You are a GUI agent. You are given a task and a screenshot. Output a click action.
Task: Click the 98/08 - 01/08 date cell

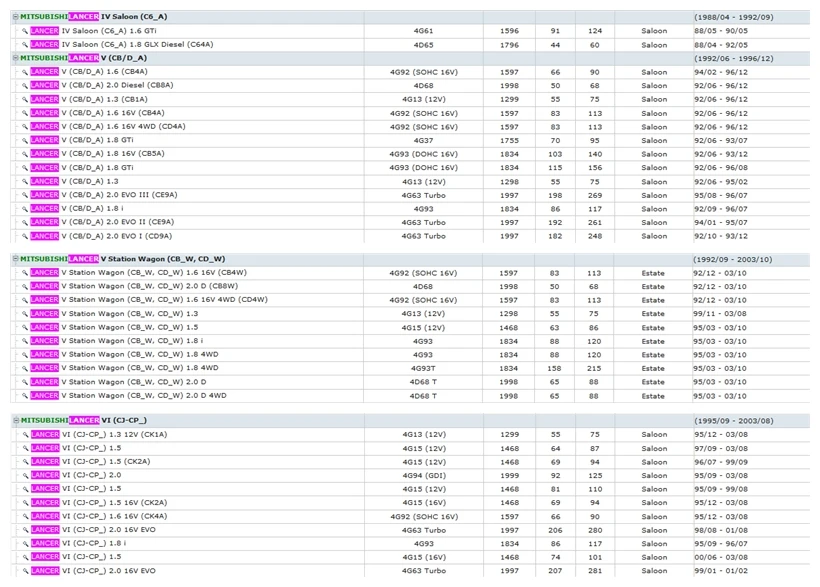tap(721, 530)
